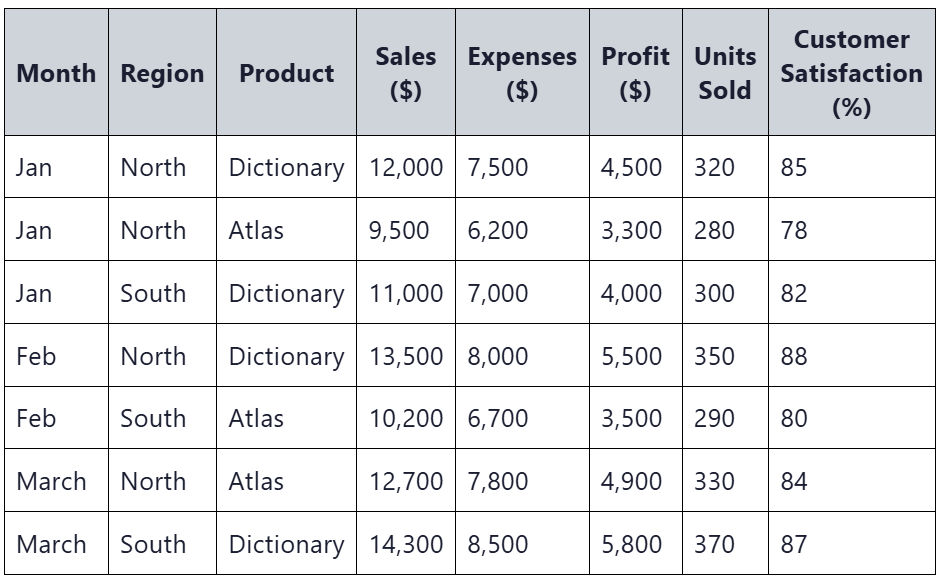Click the 7,000 expenses cell
Image resolution: width=944 pixels, height=583 pixels.
coord(523,293)
